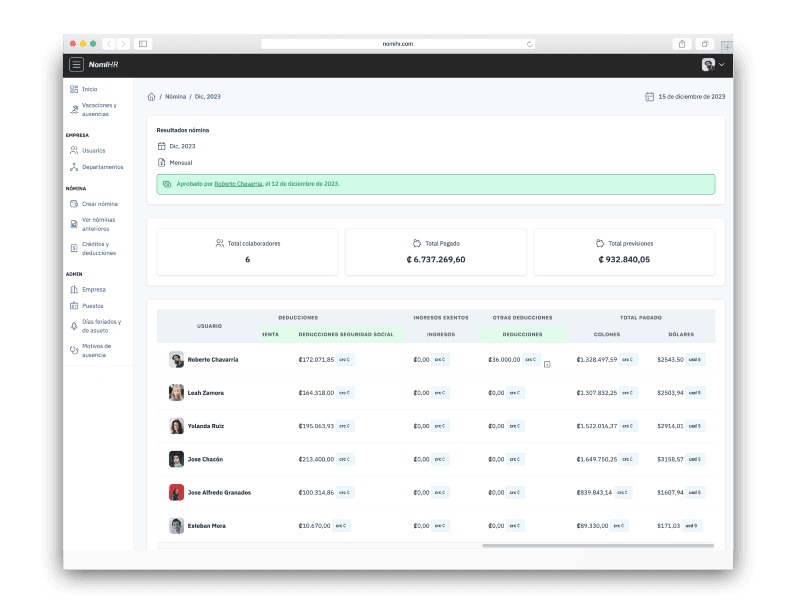
Task: Toggle the hamburger sidebar menu button
Action: coord(76,65)
